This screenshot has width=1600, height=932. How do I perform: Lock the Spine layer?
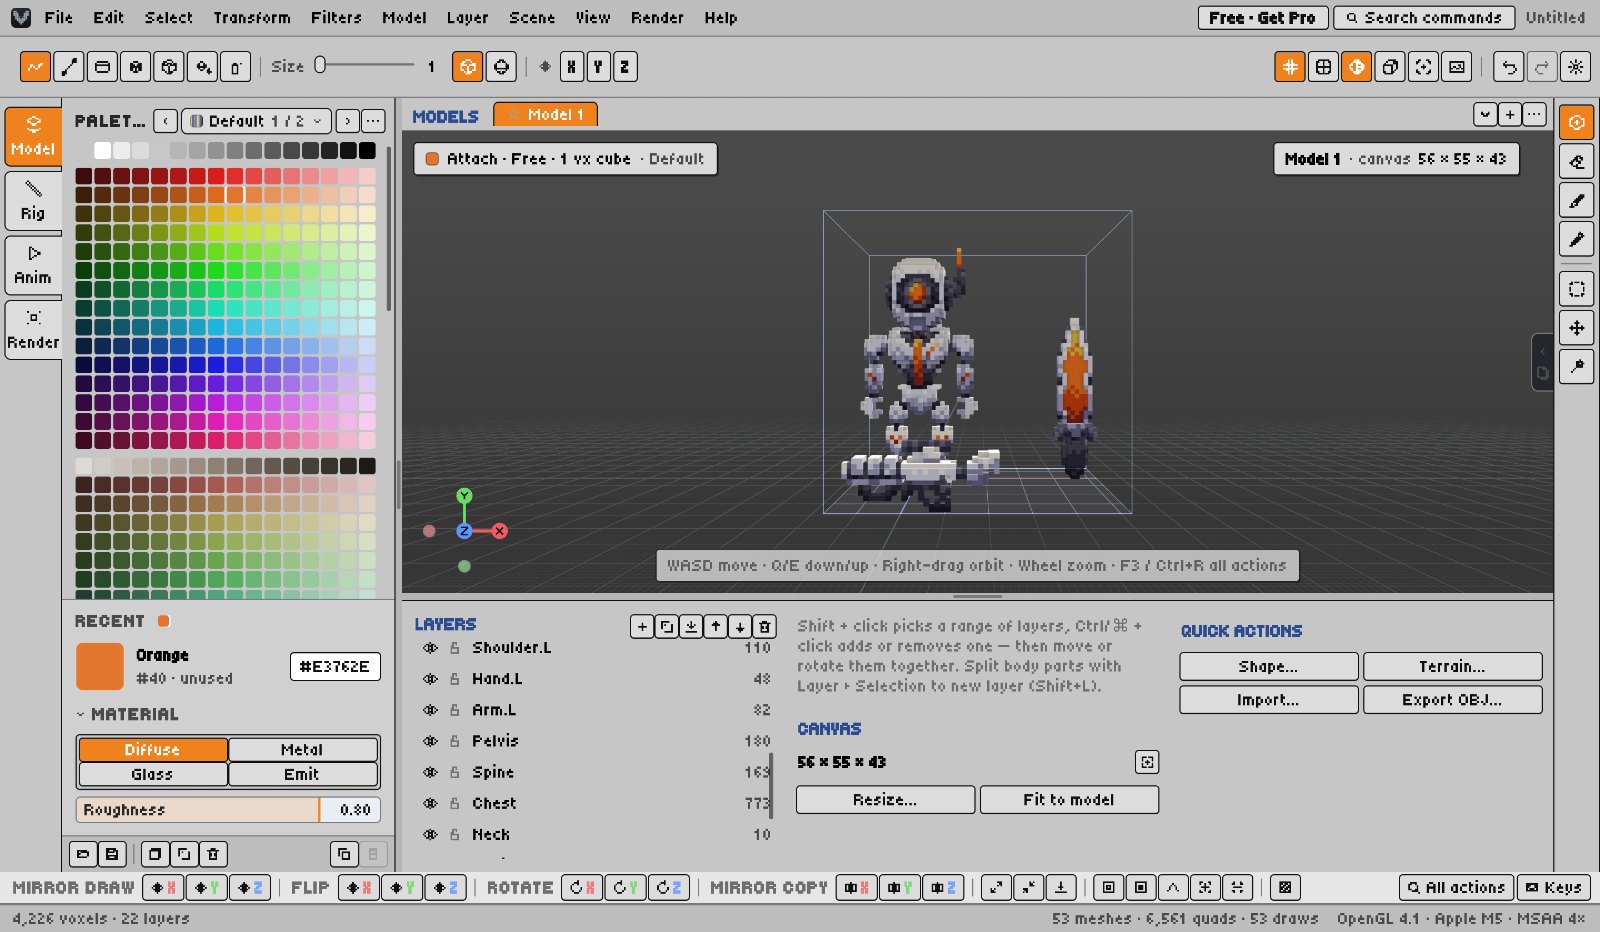(x=455, y=772)
